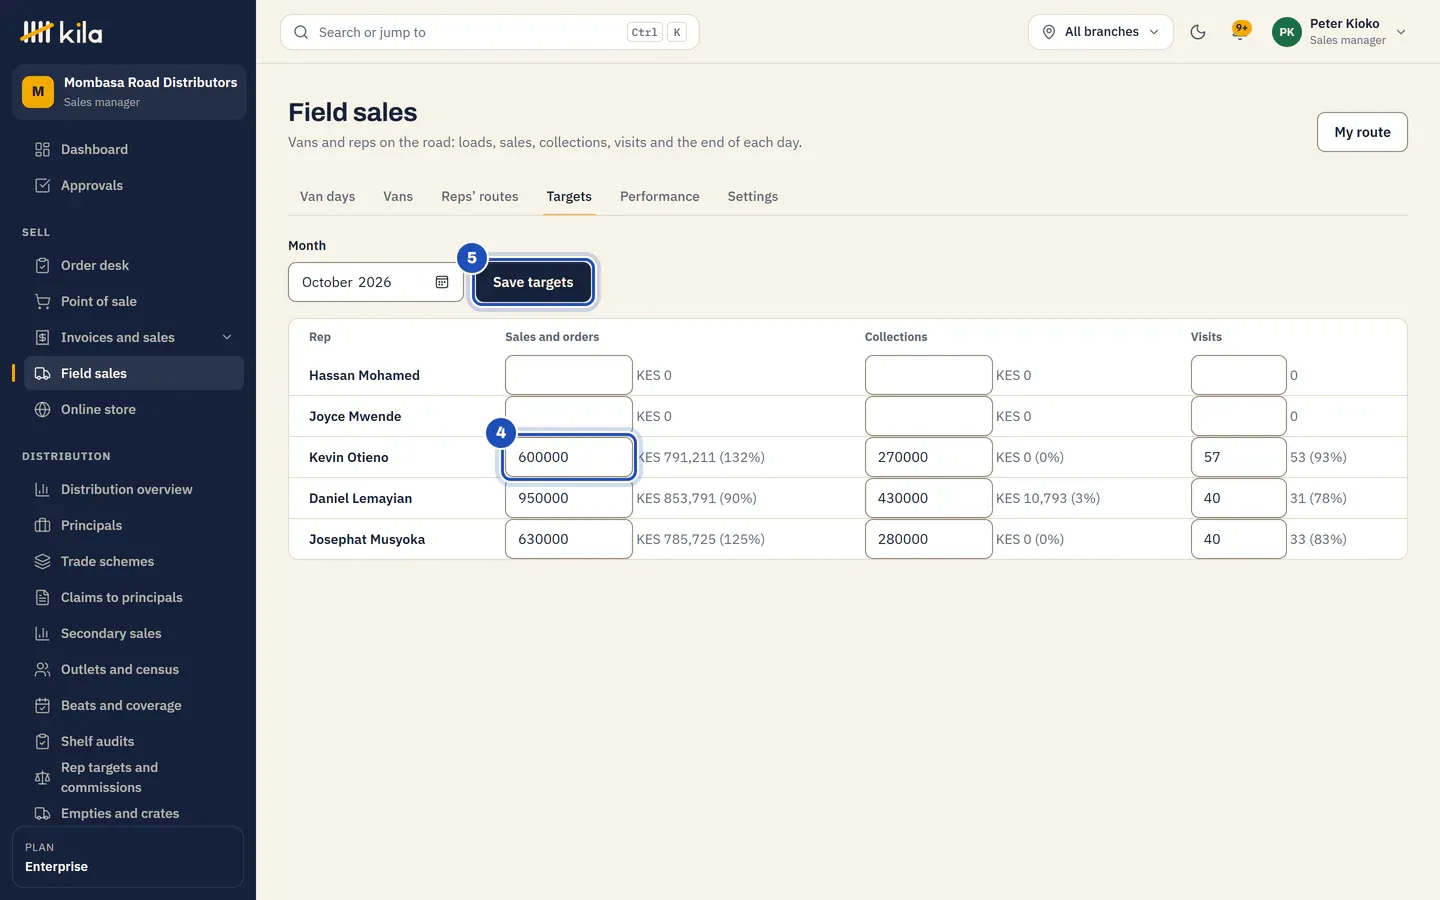
Task: Click the Order desk clipboard icon
Action: pyautogui.click(x=42, y=265)
